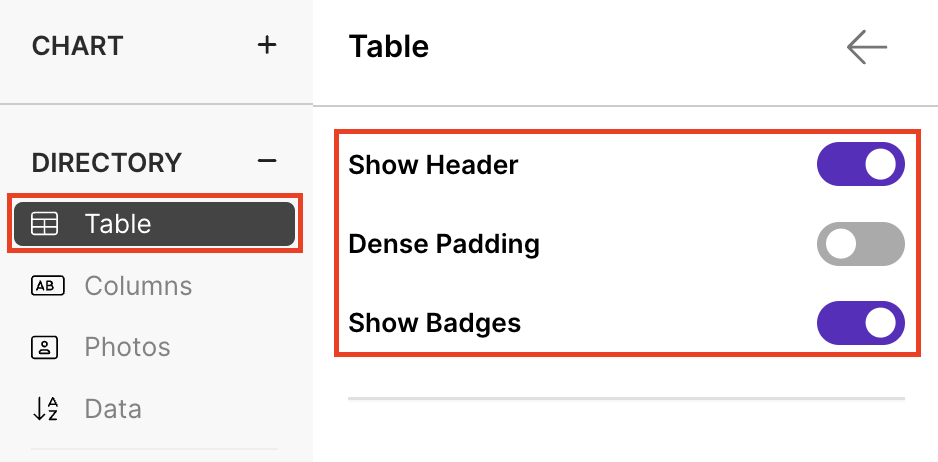Open the Photos settings entry
The height and width of the screenshot is (462, 938).
(127, 347)
